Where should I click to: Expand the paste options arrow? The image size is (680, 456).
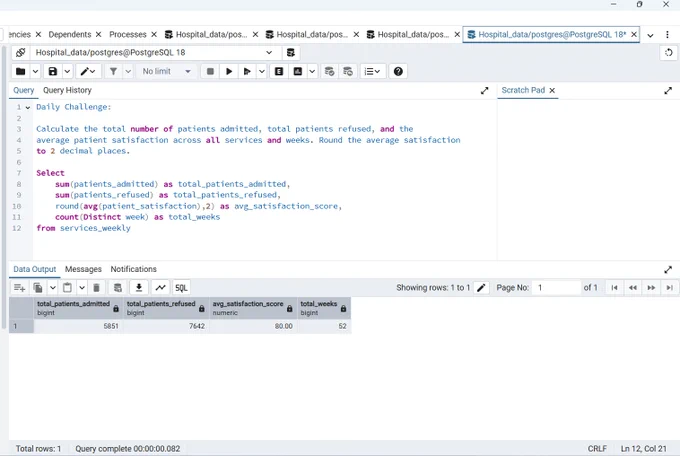(x=82, y=288)
